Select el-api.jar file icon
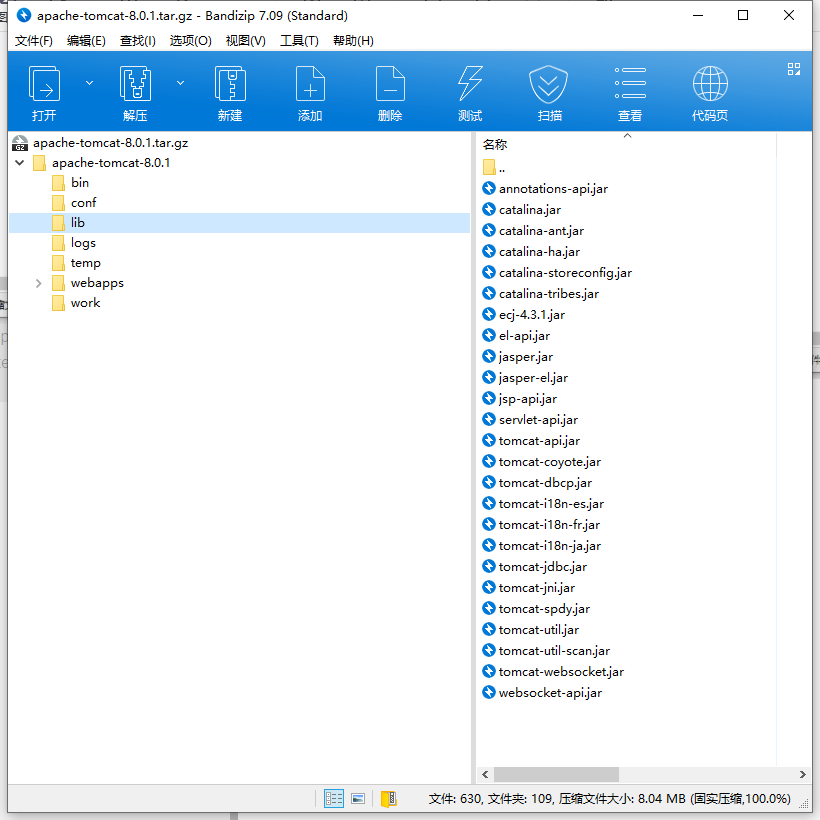The width and height of the screenshot is (820, 820). pos(488,335)
